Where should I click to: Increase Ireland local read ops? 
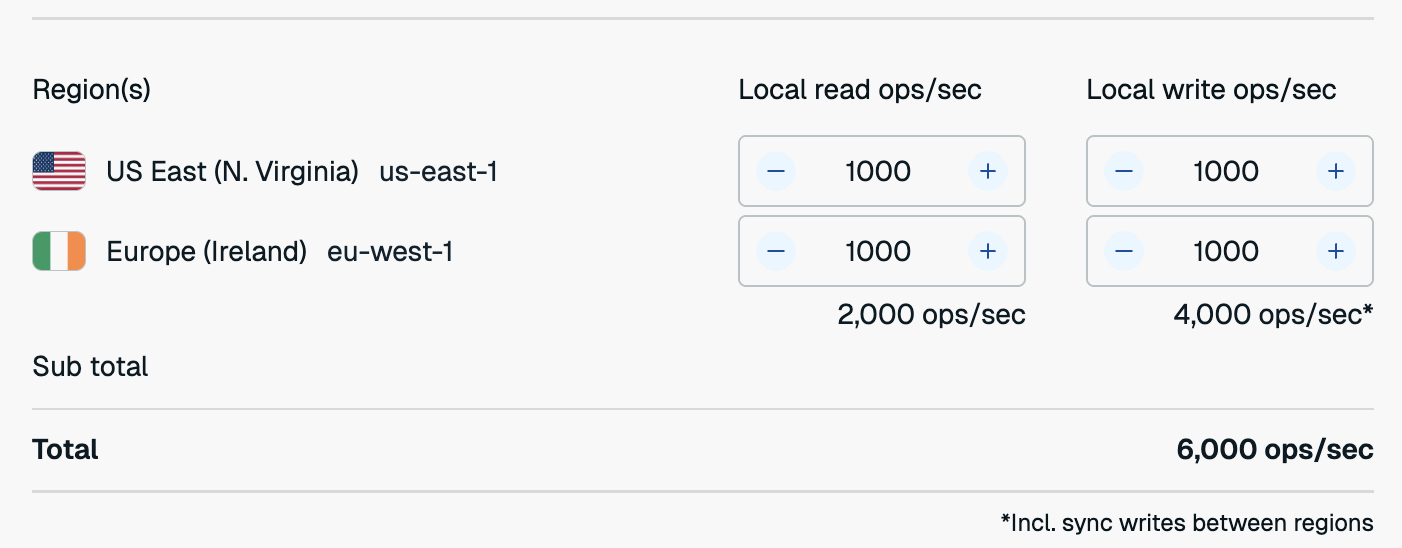[x=987, y=251]
